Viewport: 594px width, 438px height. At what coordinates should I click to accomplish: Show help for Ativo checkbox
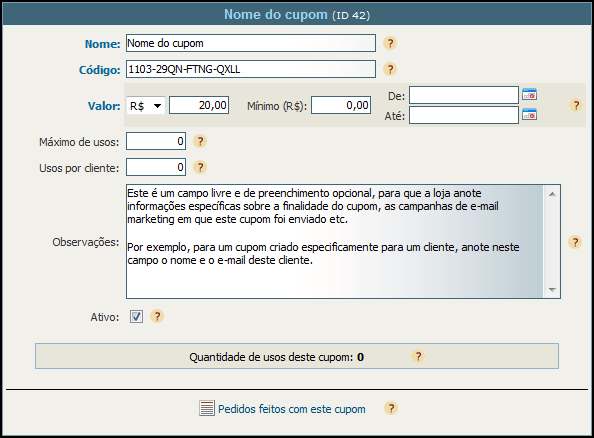[x=157, y=316]
